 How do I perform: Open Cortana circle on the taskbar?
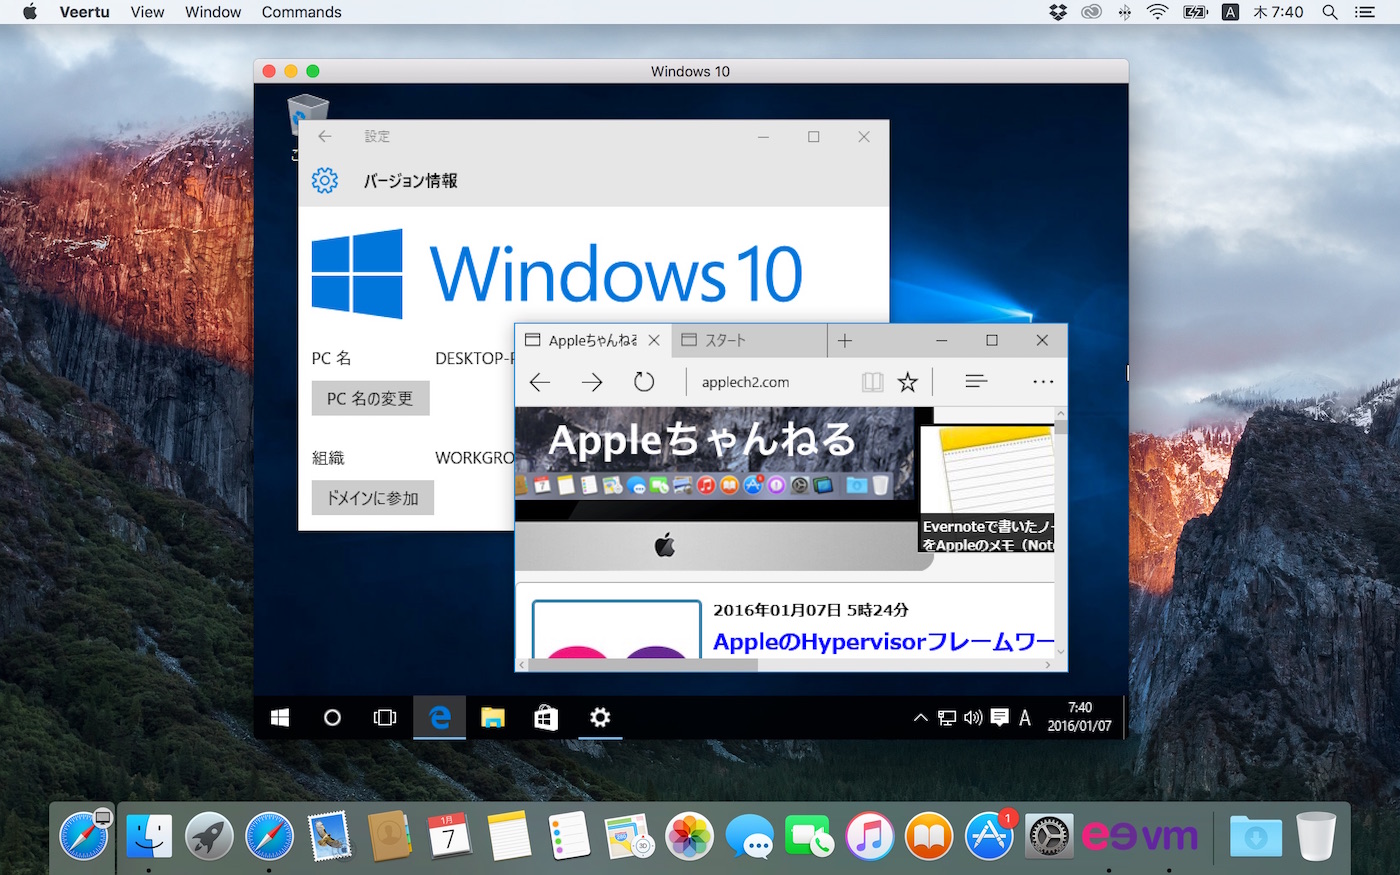[333, 718]
